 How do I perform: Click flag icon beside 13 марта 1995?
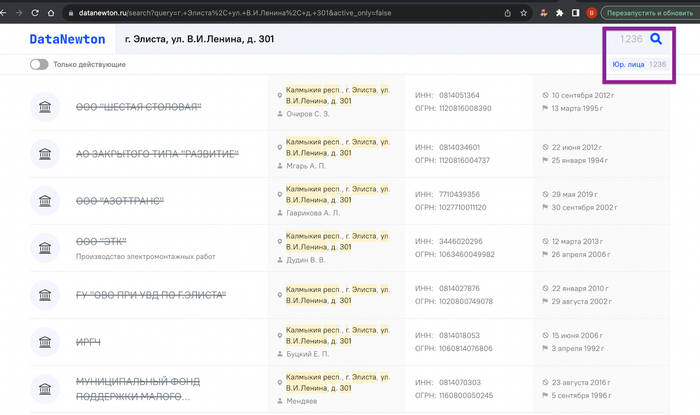click(545, 108)
